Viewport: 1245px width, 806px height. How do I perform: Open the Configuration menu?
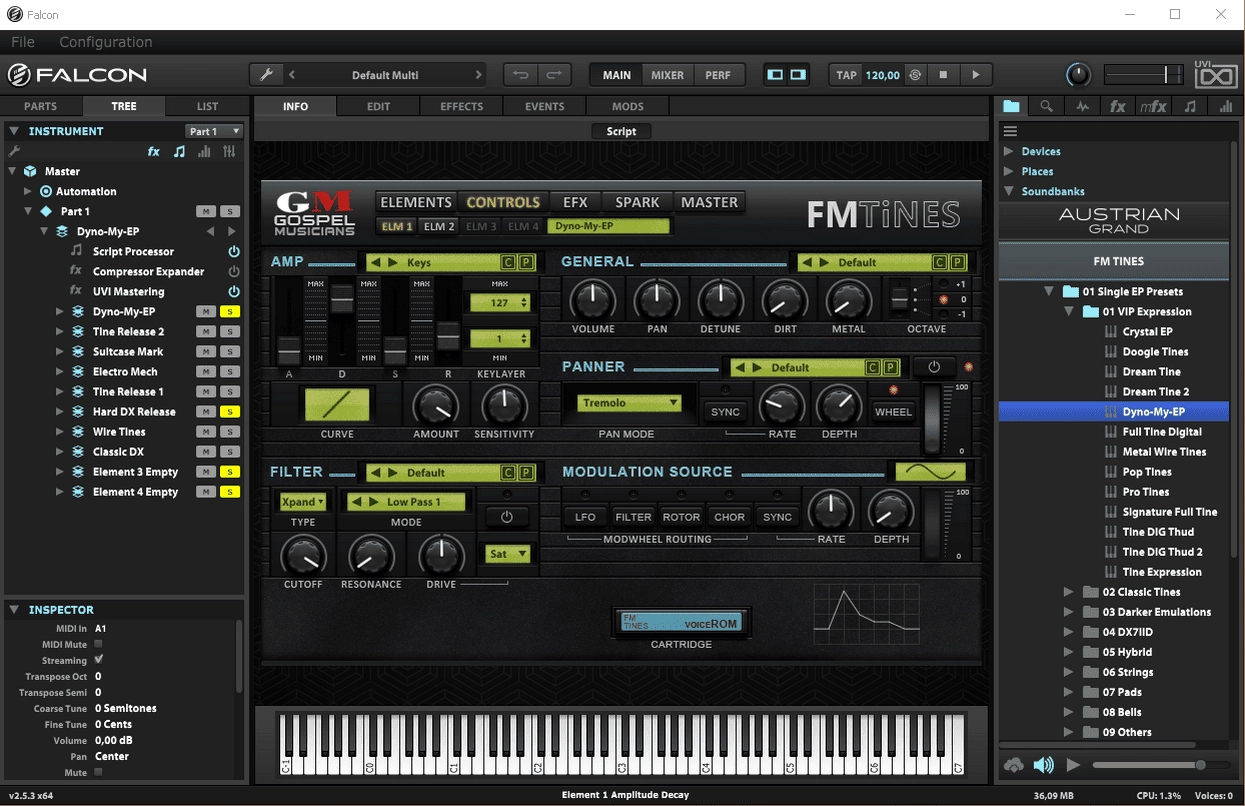pyautogui.click(x=106, y=42)
